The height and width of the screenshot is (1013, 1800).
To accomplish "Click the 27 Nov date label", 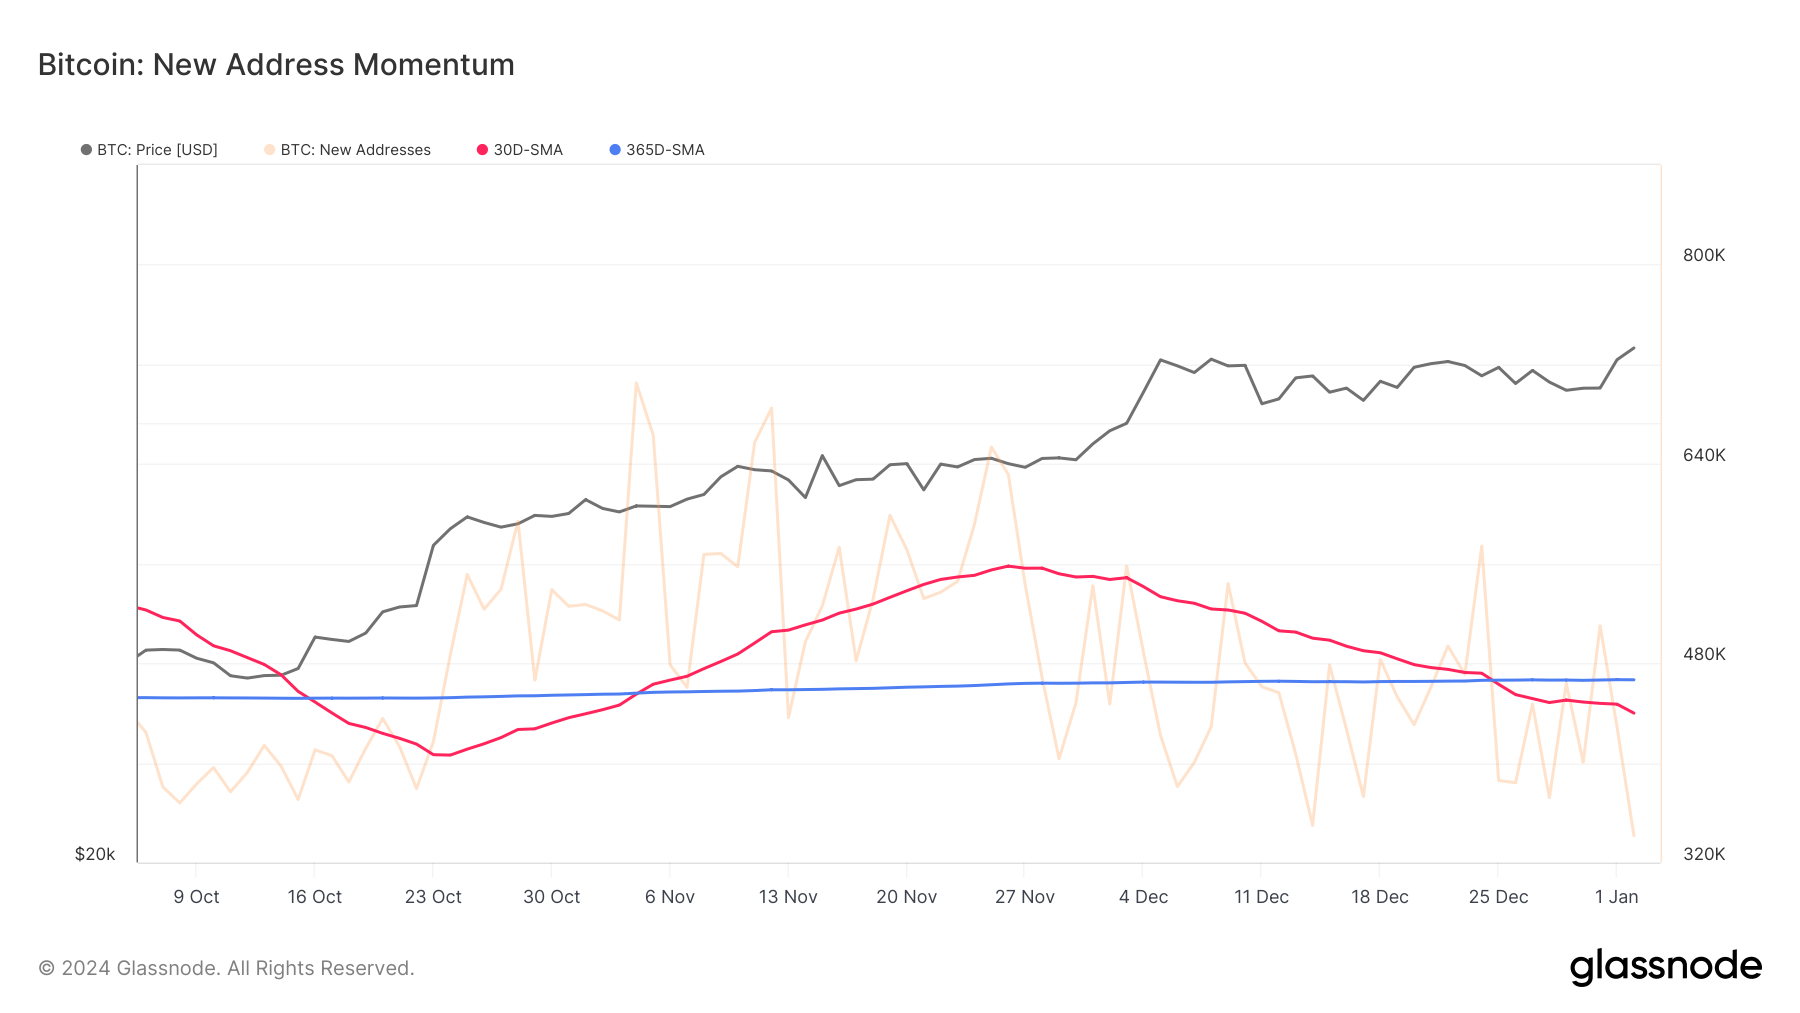I will [1026, 897].
